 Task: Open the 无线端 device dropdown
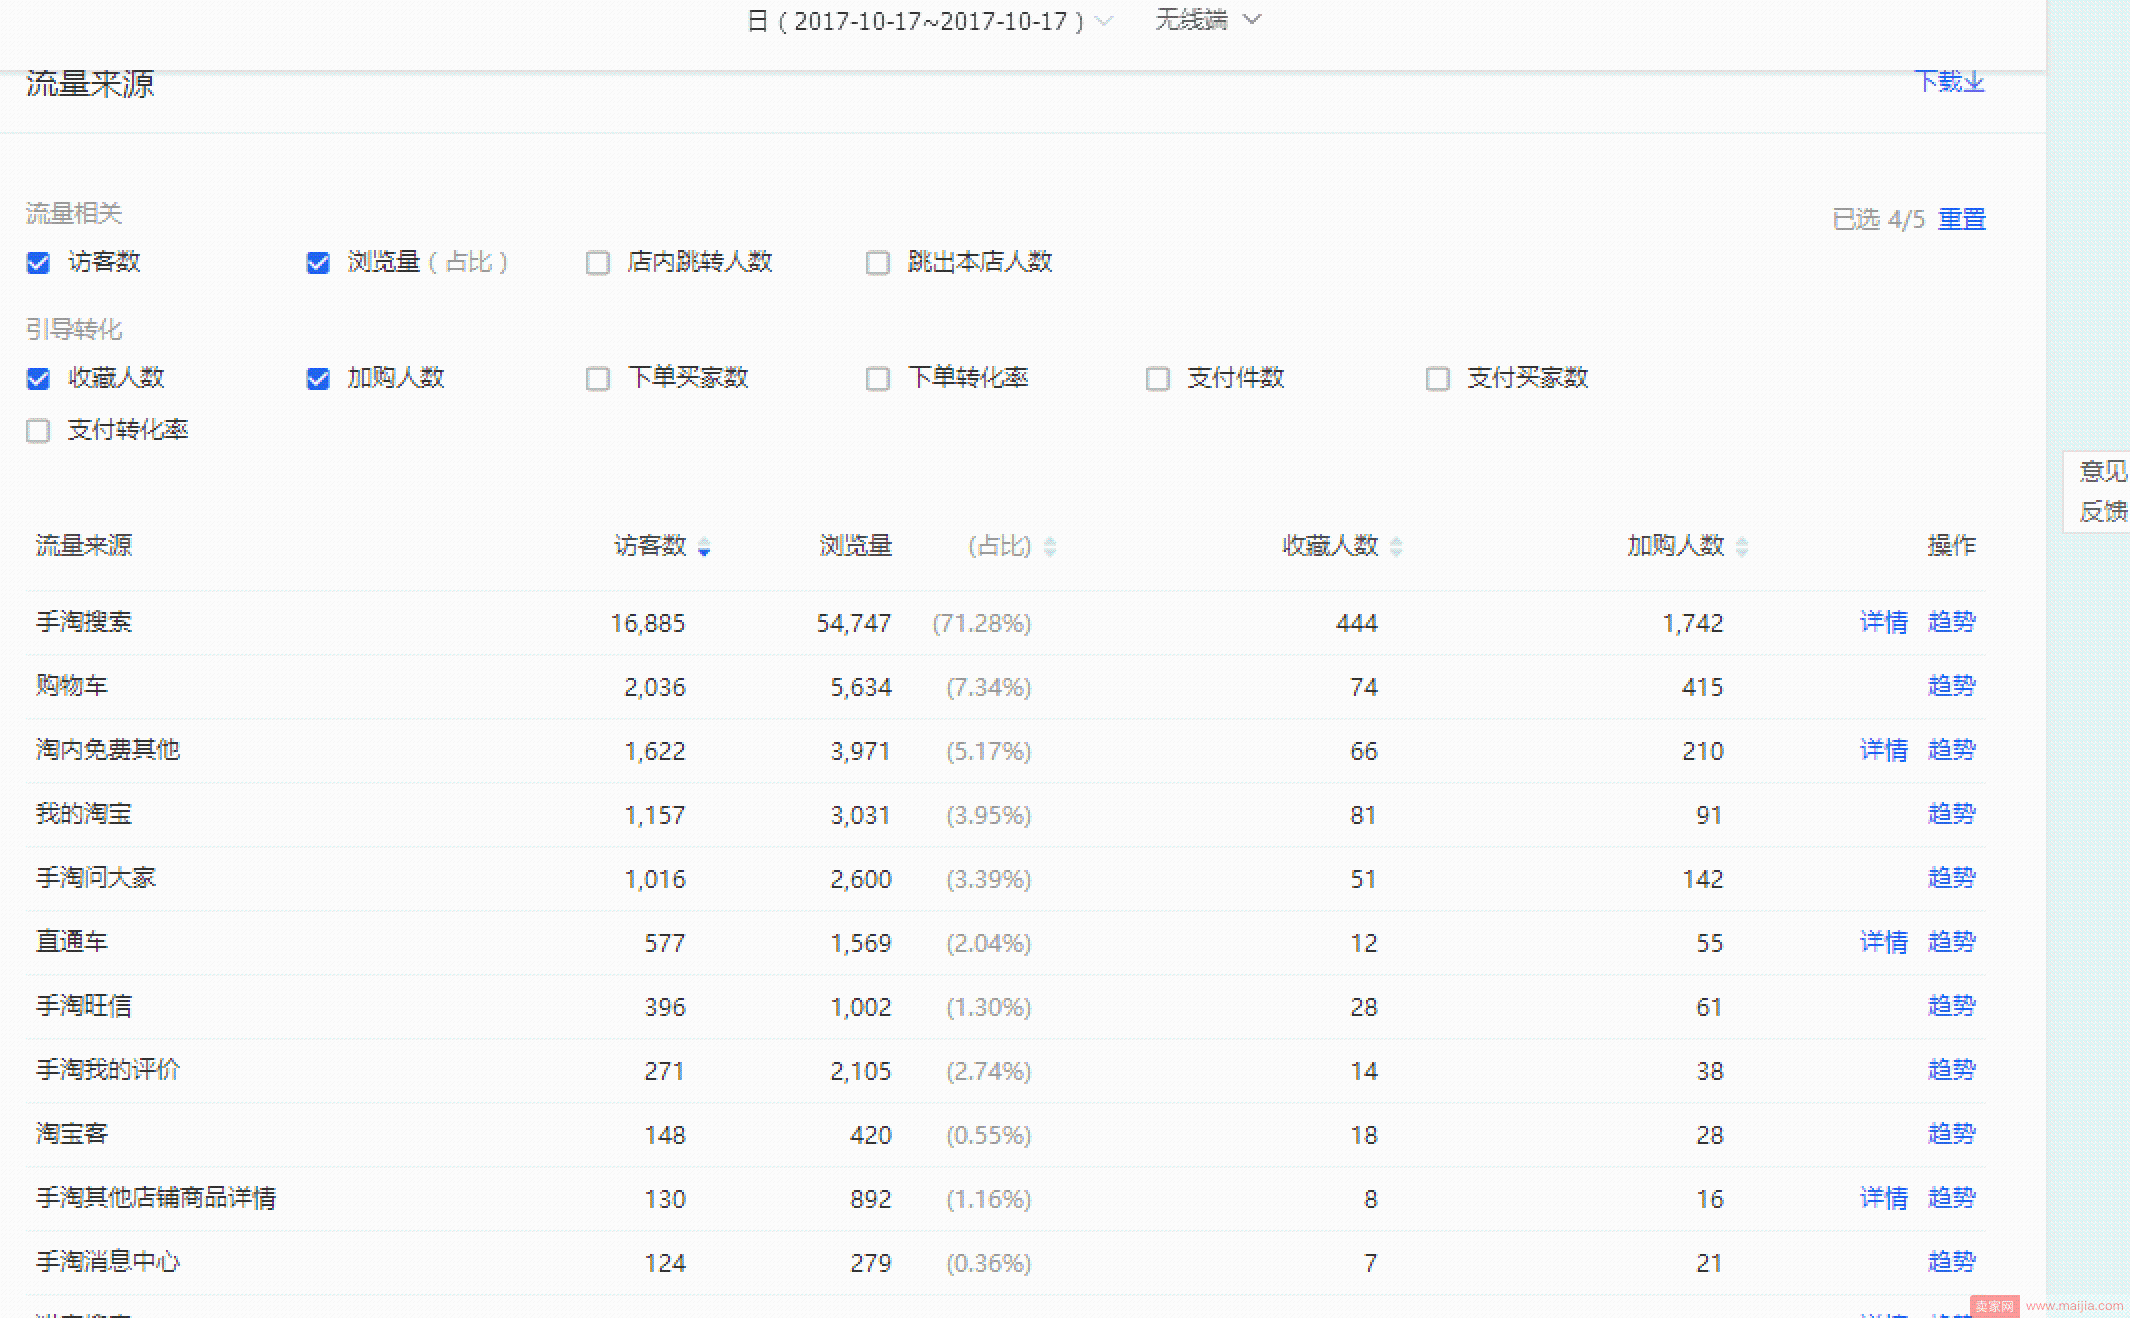click(1208, 20)
